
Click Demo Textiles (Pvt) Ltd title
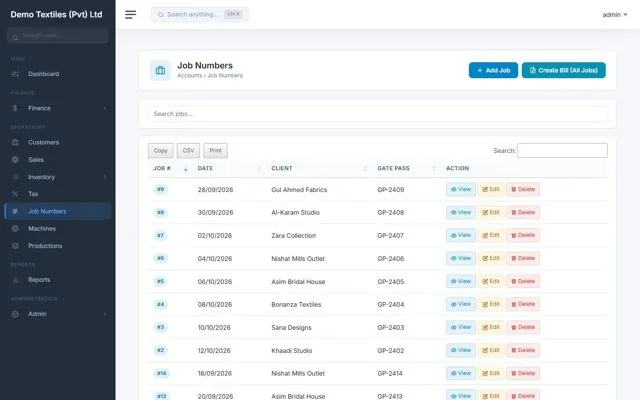pos(56,14)
